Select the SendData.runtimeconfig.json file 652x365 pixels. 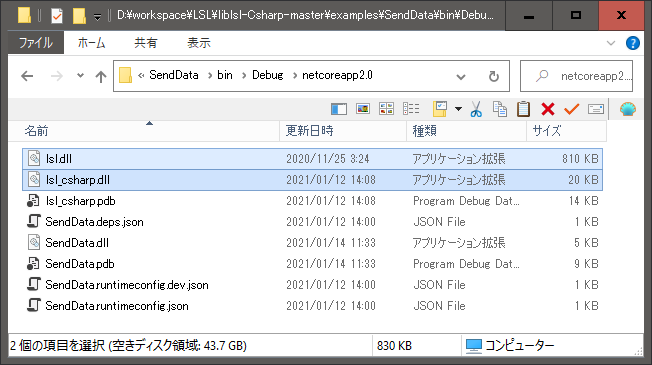(x=312, y=306)
